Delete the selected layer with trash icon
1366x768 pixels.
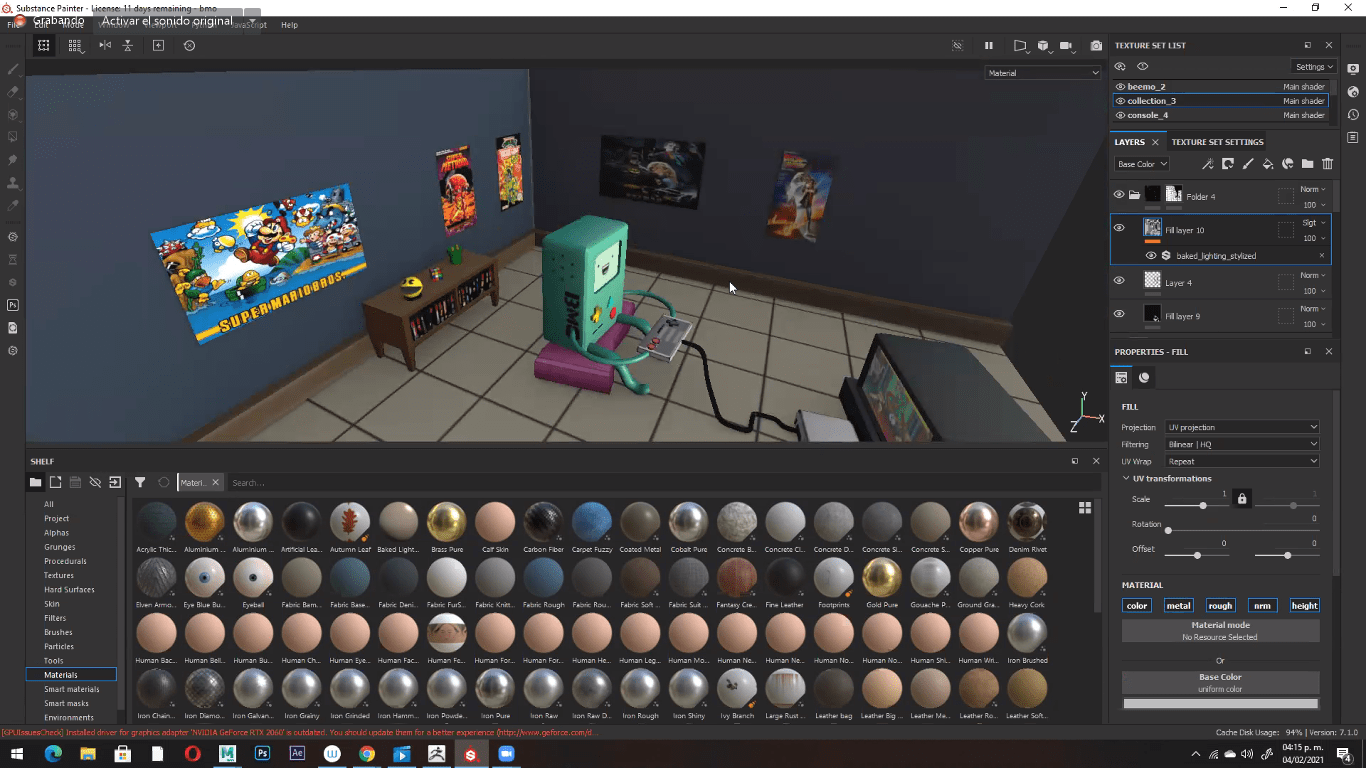click(1328, 164)
